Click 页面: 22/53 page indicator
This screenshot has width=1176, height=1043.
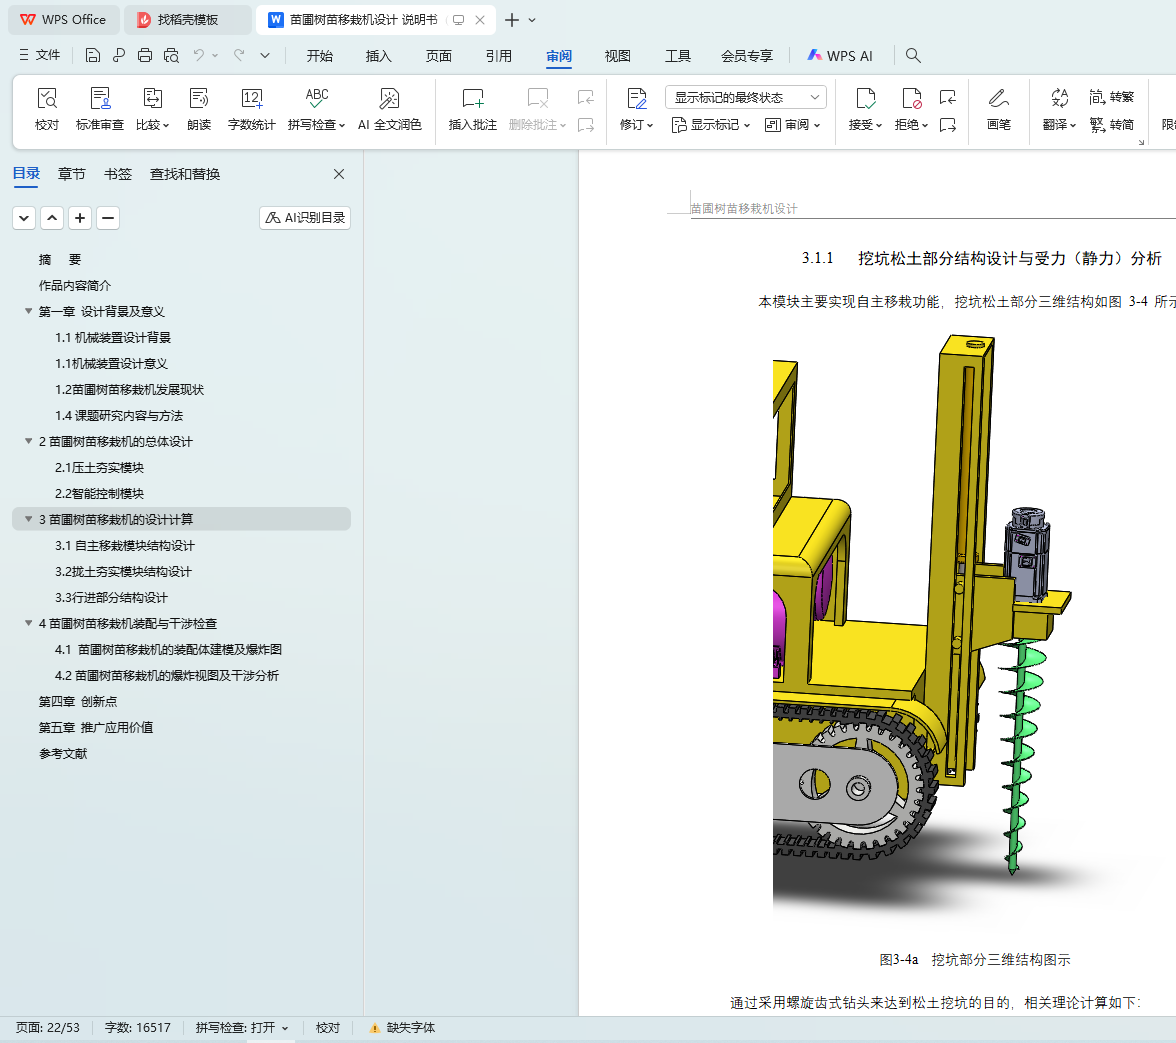click(47, 1027)
